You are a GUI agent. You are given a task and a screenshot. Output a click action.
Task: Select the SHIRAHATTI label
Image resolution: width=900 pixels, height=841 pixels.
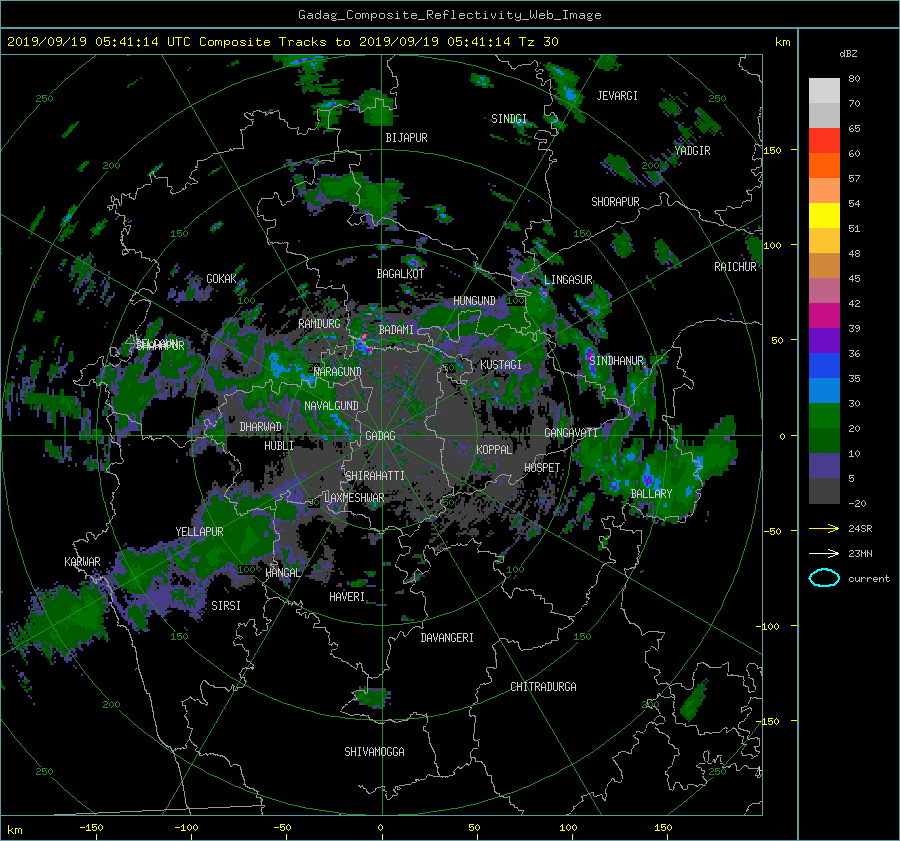tap(375, 476)
